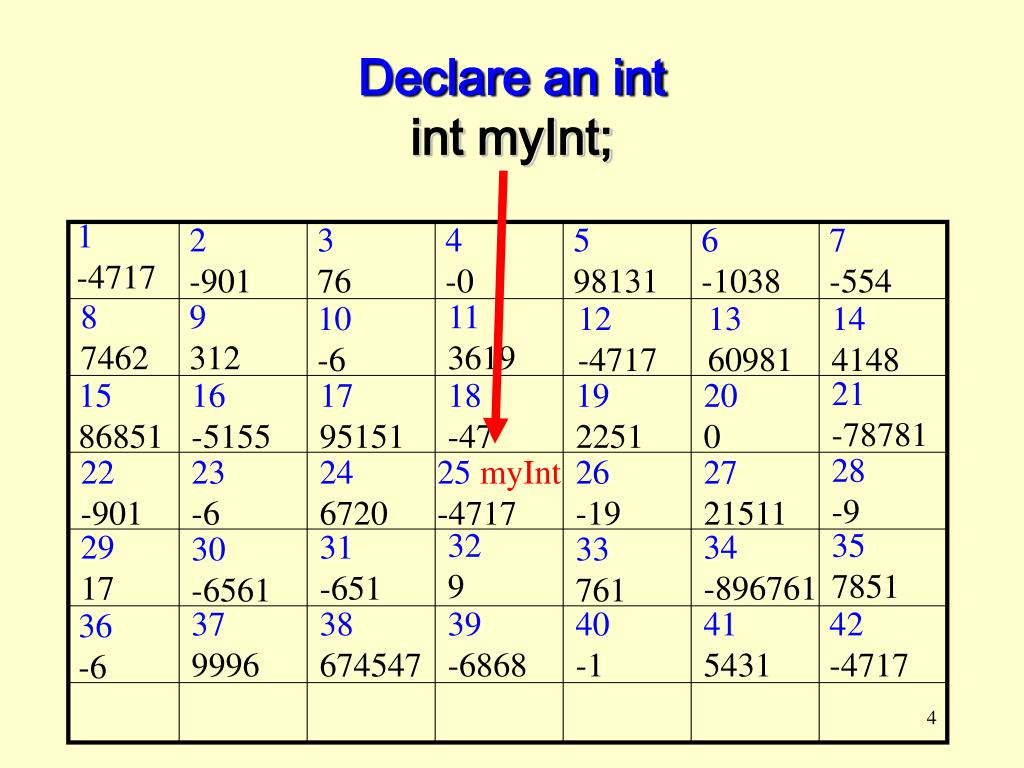Viewport: 1024px width, 768px height.
Task: Select the blue address number 39
Action: [464, 625]
